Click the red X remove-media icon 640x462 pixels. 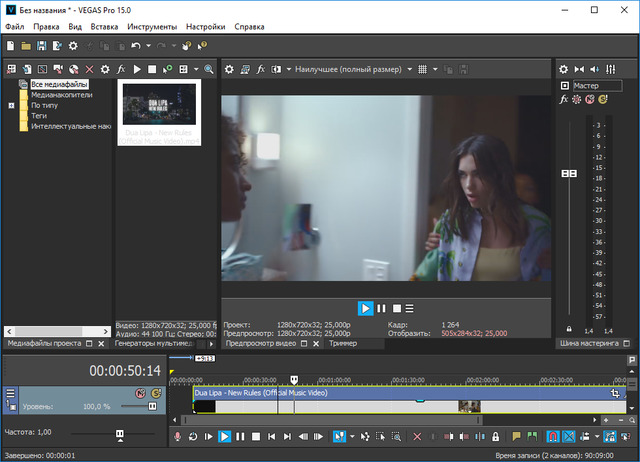pos(90,69)
